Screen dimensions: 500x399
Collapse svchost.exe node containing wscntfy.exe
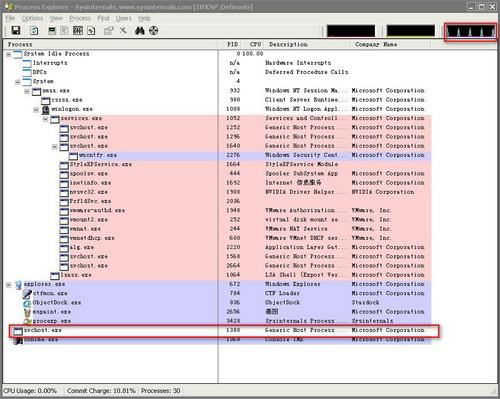55,147
